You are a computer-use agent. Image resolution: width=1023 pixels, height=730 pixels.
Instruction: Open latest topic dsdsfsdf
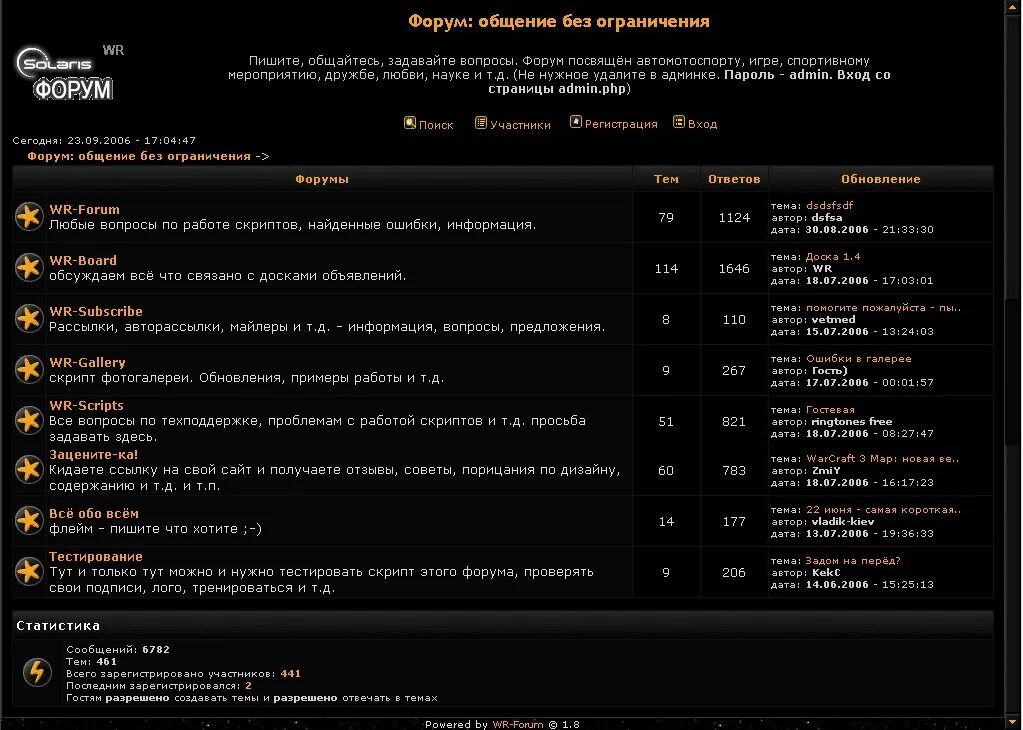tap(829, 205)
